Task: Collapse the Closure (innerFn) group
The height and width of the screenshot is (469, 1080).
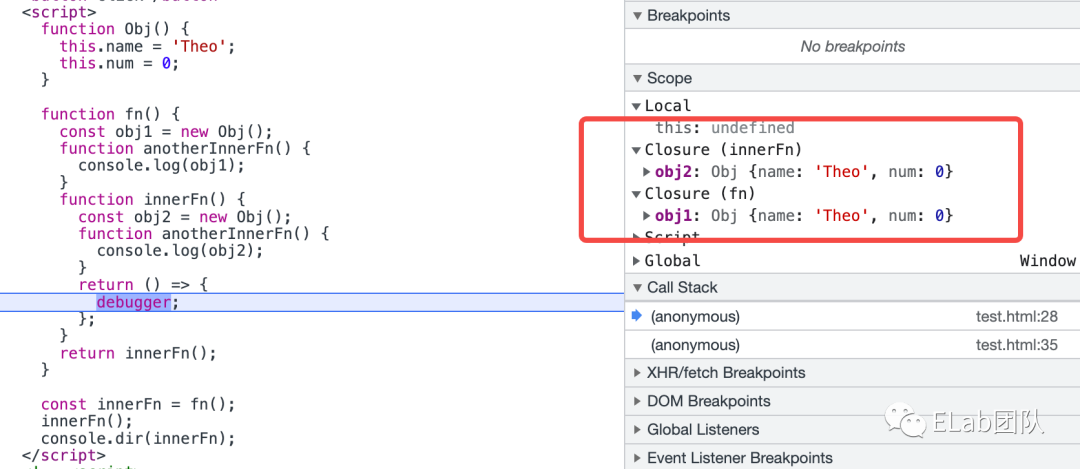Action: pos(636,149)
